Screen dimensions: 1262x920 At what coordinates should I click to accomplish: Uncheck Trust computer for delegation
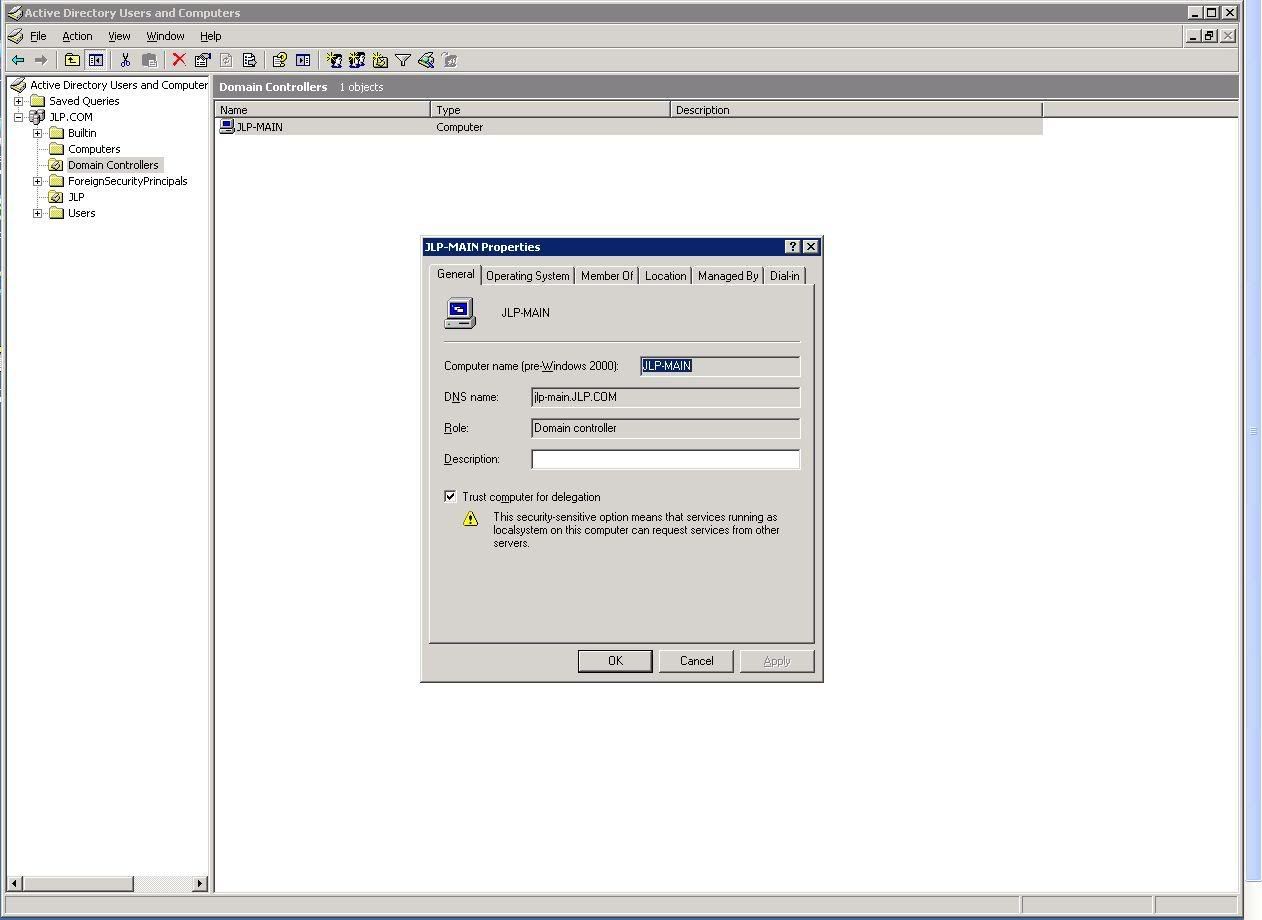coord(450,496)
